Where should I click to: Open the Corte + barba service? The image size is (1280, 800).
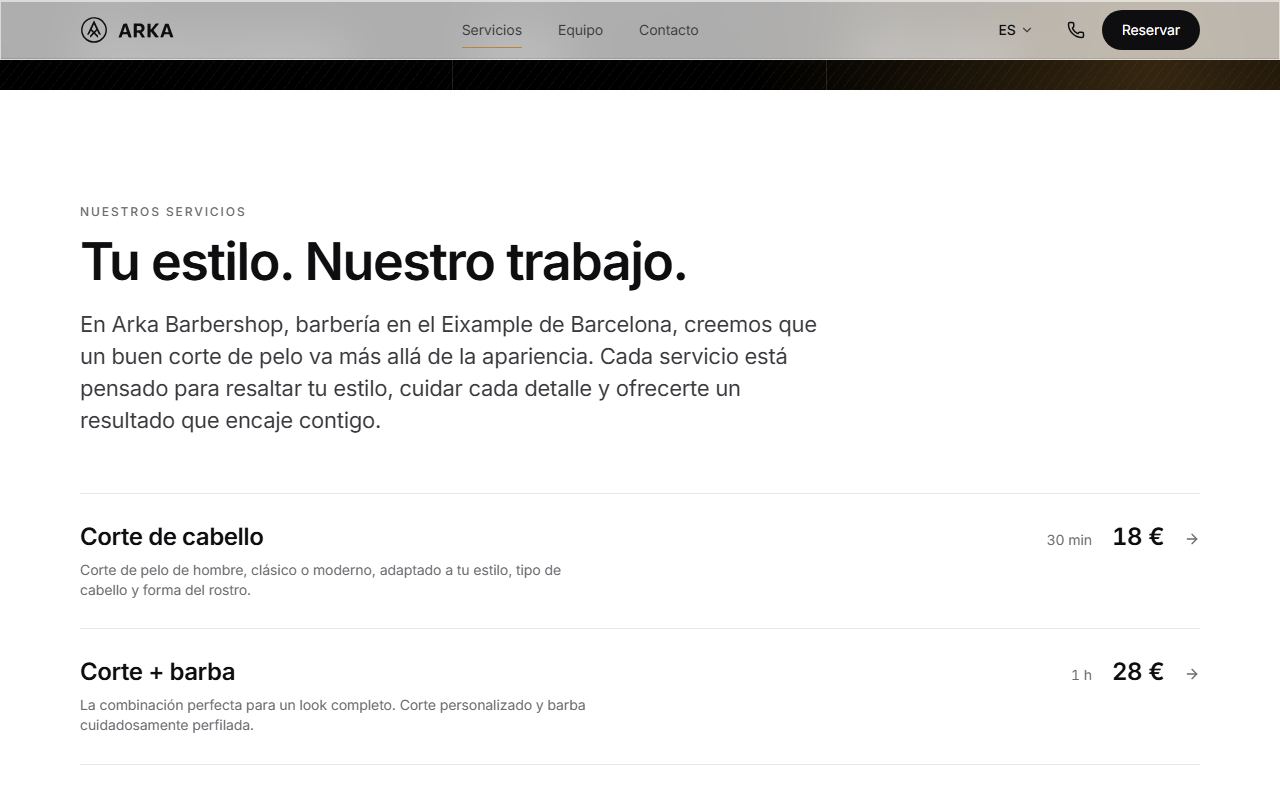pos(640,697)
